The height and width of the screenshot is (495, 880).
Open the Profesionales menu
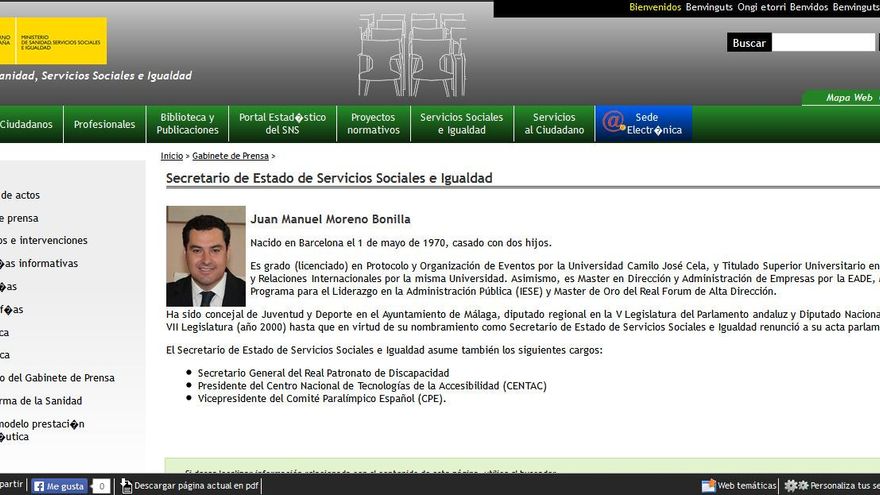click(104, 125)
